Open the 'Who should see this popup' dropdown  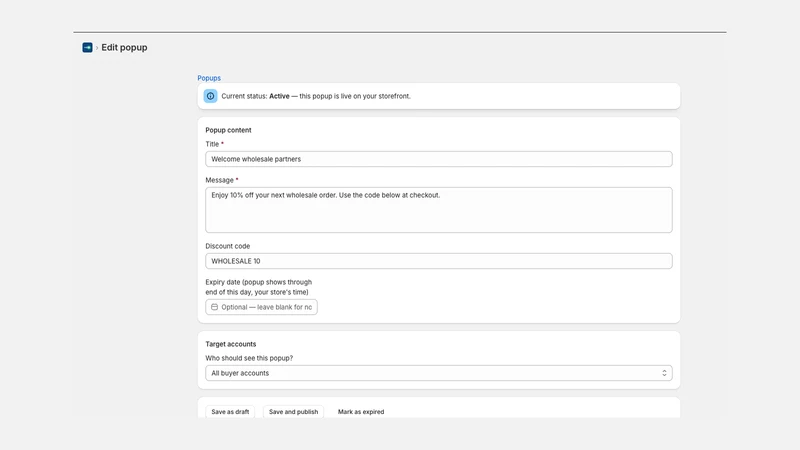[439, 373]
